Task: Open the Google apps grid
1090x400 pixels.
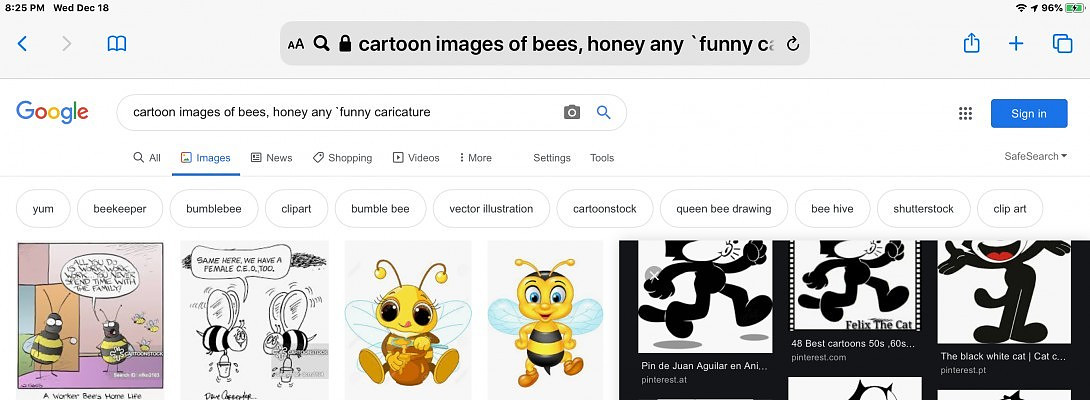Action: click(965, 114)
